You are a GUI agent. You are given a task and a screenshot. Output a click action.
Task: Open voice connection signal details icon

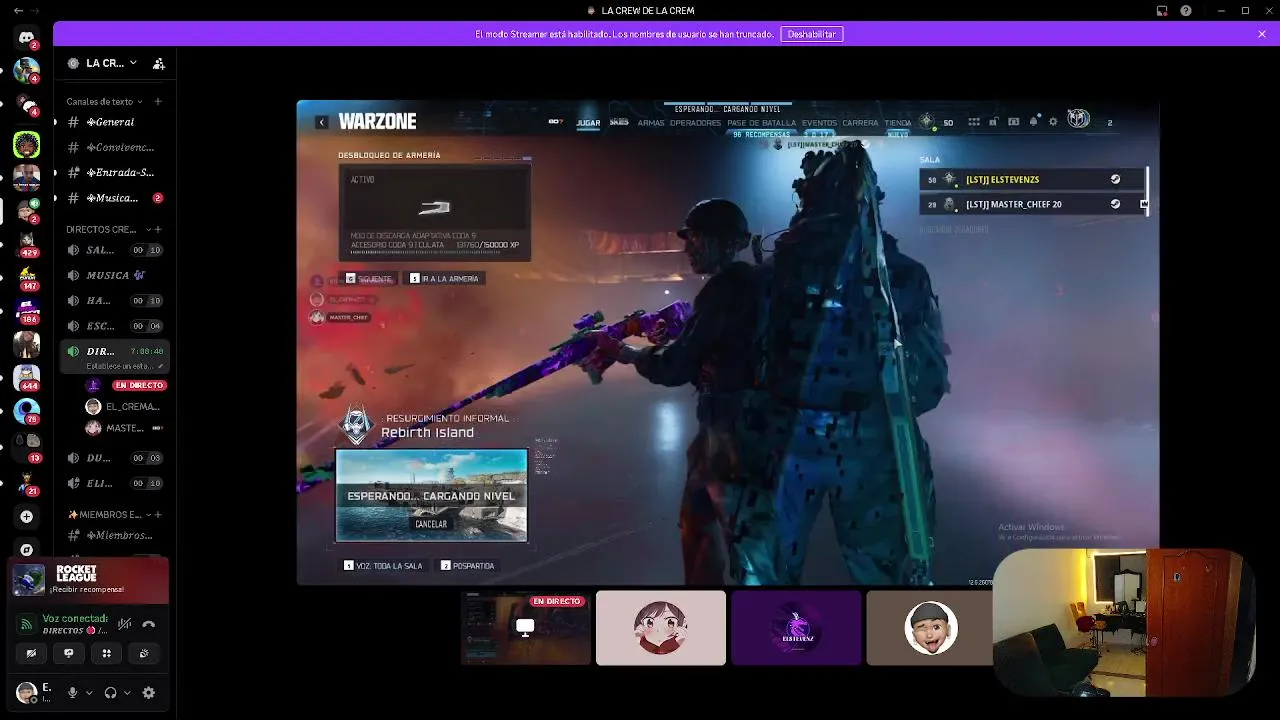[x=27, y=624]
